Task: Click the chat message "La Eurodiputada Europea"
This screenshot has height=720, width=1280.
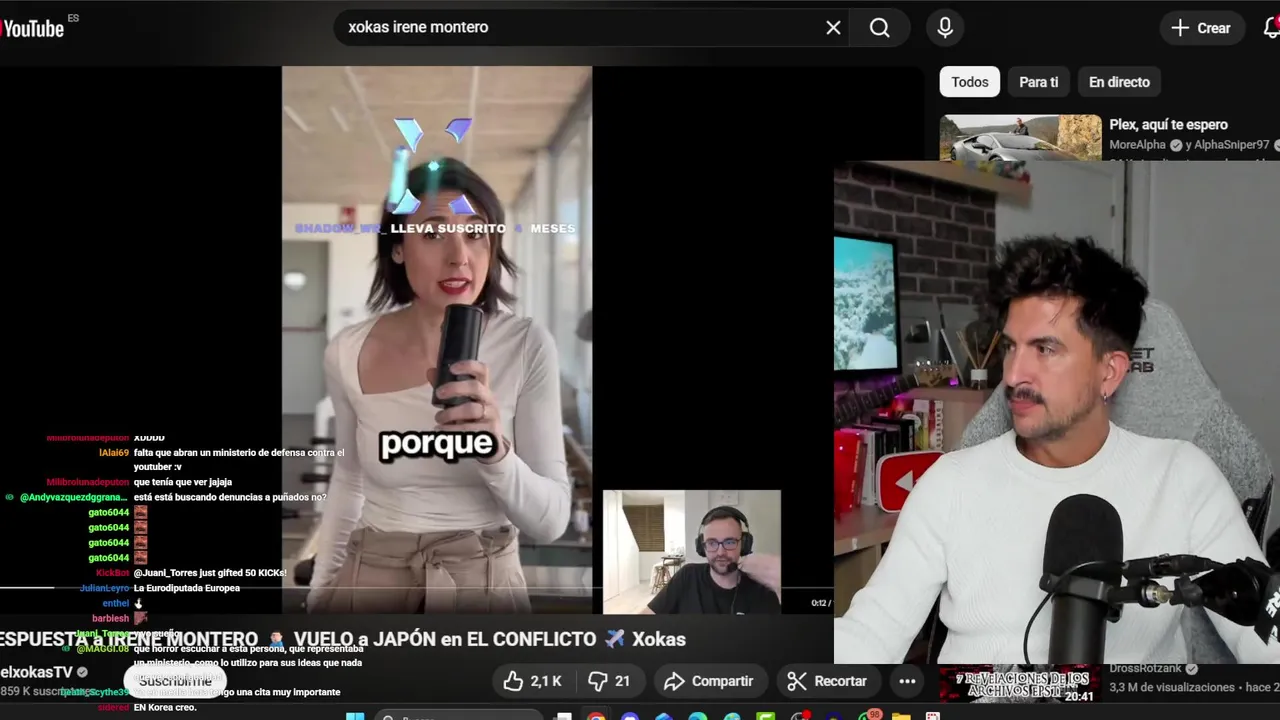Action: (x=186, y=588)
